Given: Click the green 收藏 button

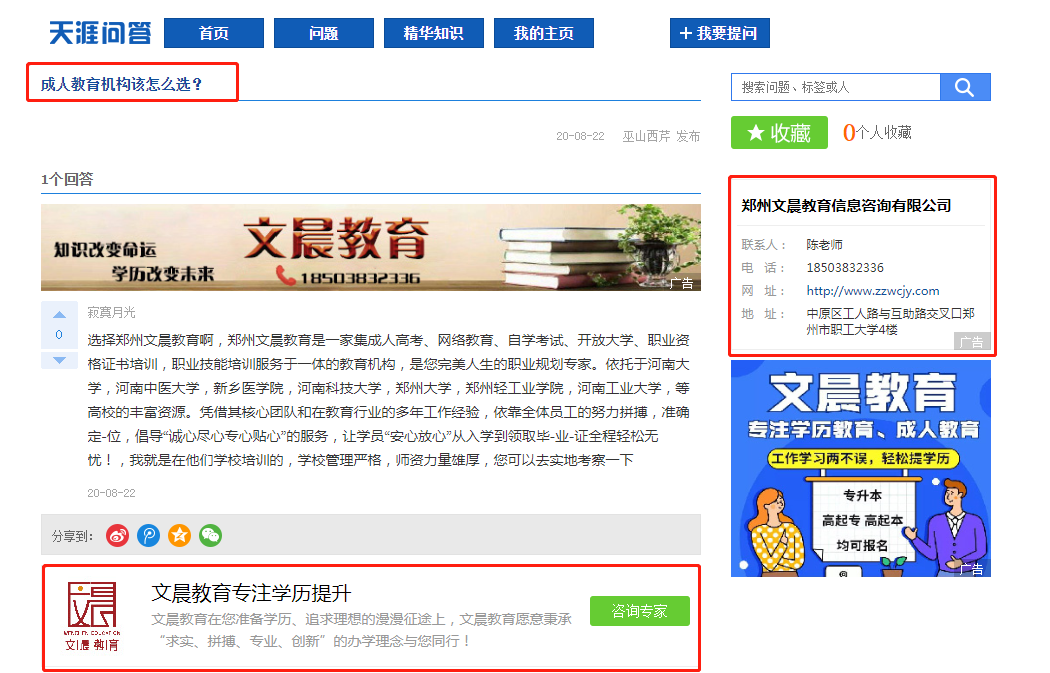Looking at the screenshot, I should [779, 133].
